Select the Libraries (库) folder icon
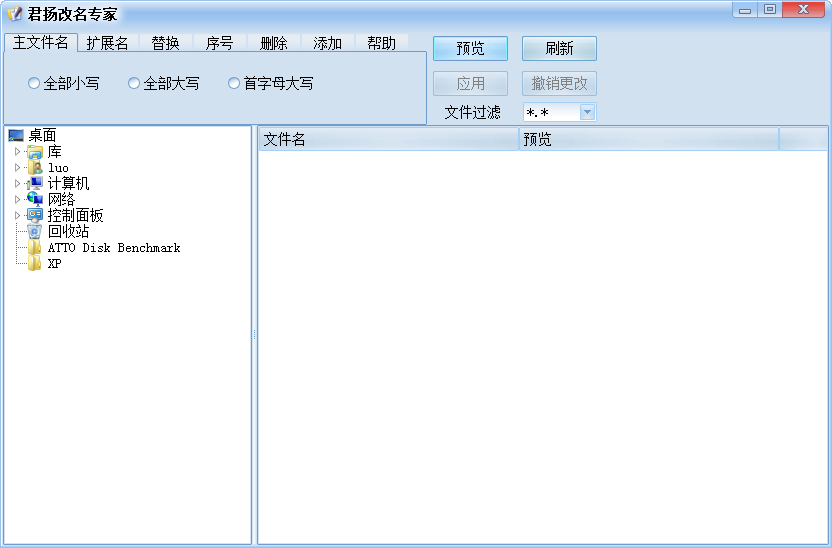 point(35,152)
